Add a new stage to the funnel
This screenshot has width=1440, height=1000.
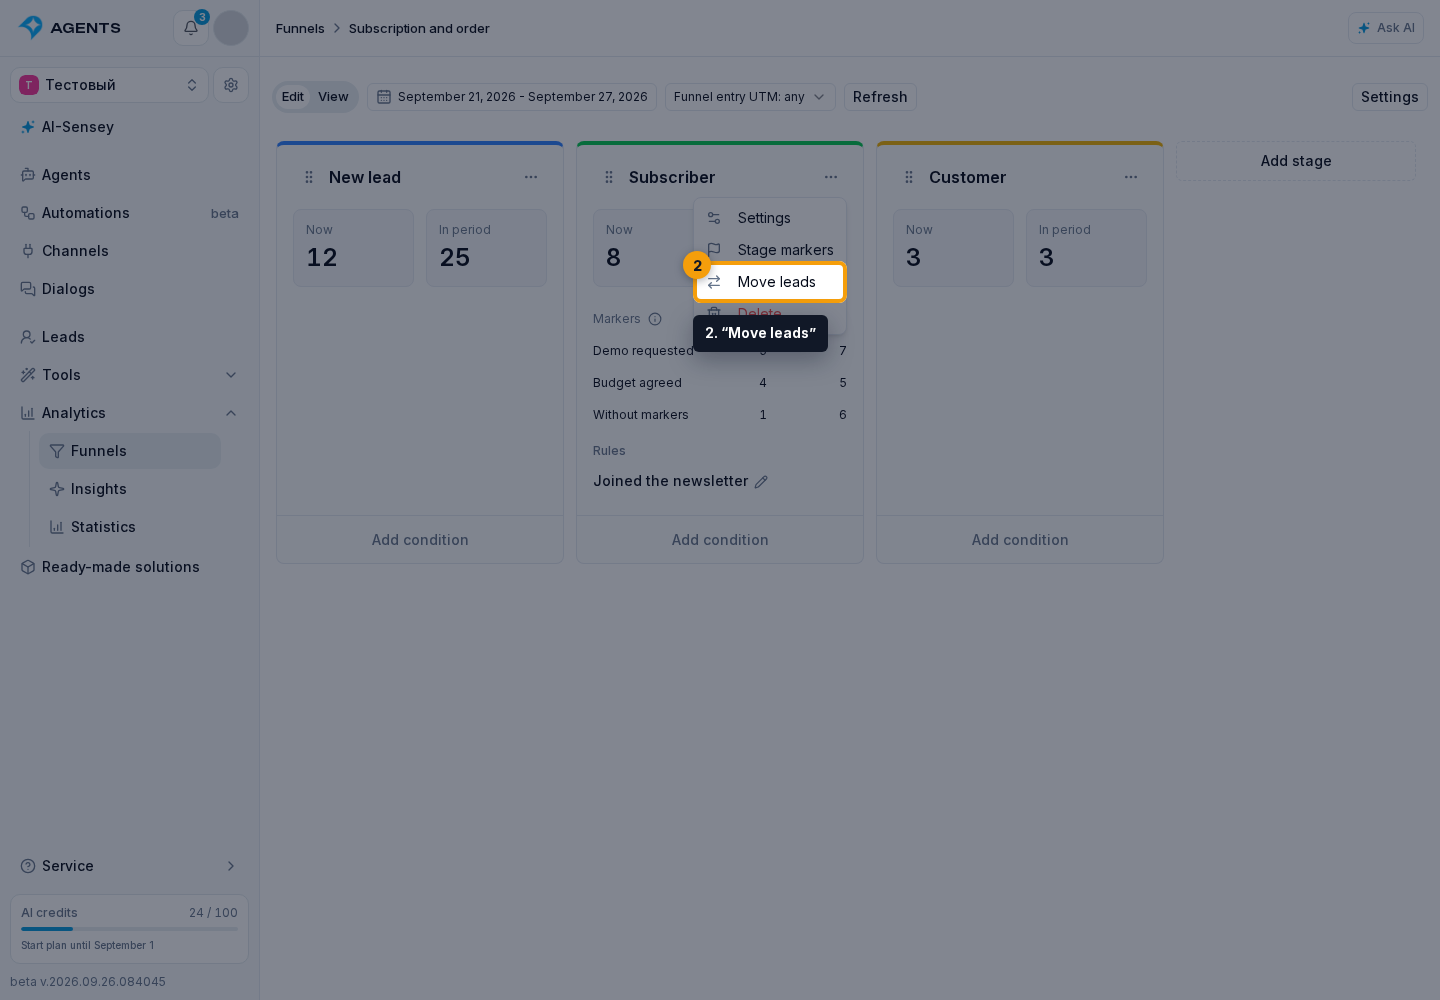pos(1296,161)
